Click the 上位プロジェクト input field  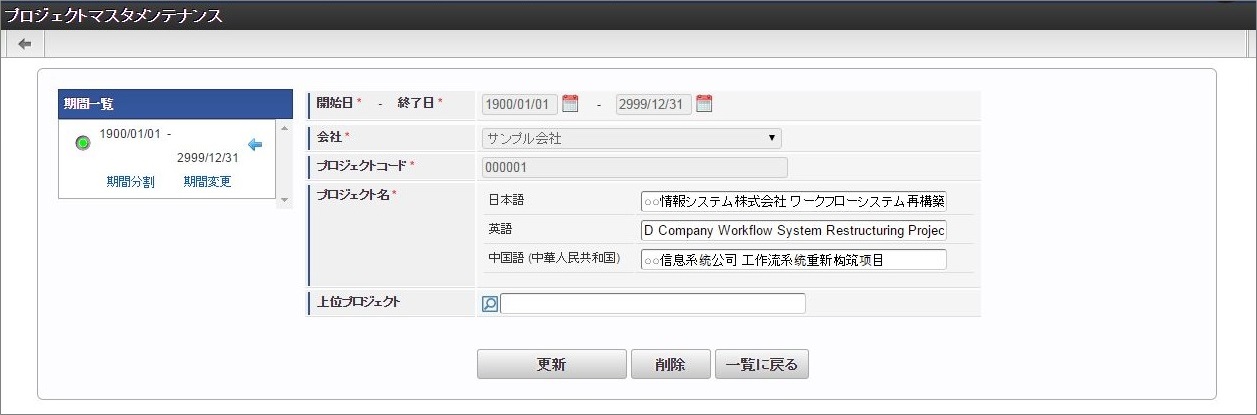[x=653, y=304]
